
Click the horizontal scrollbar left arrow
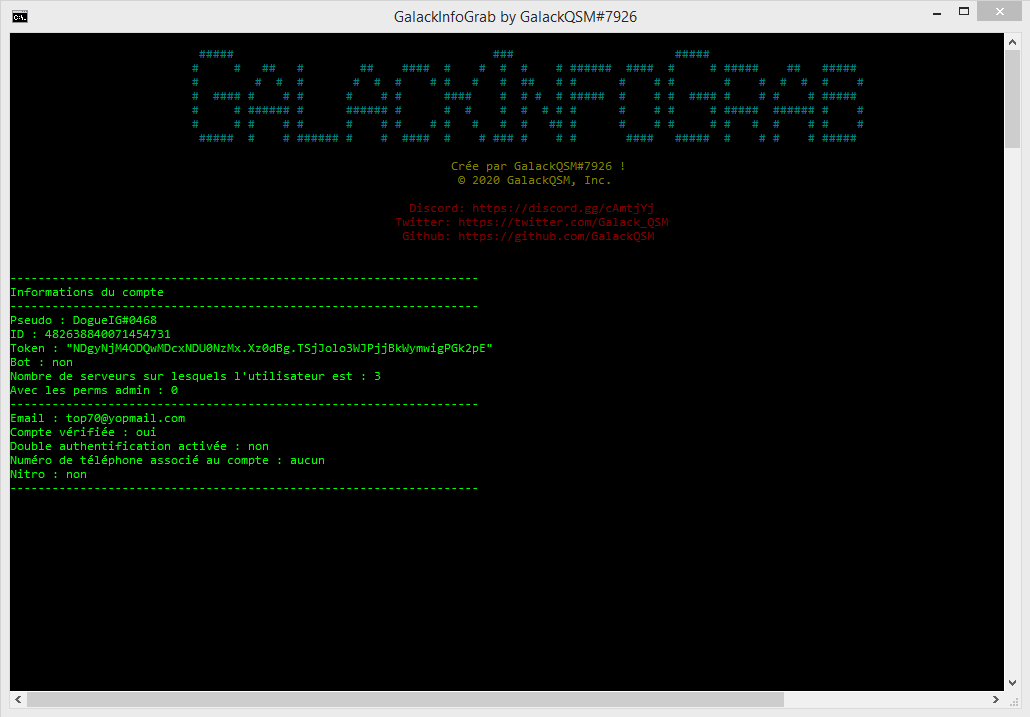click(x=18, y=699)
